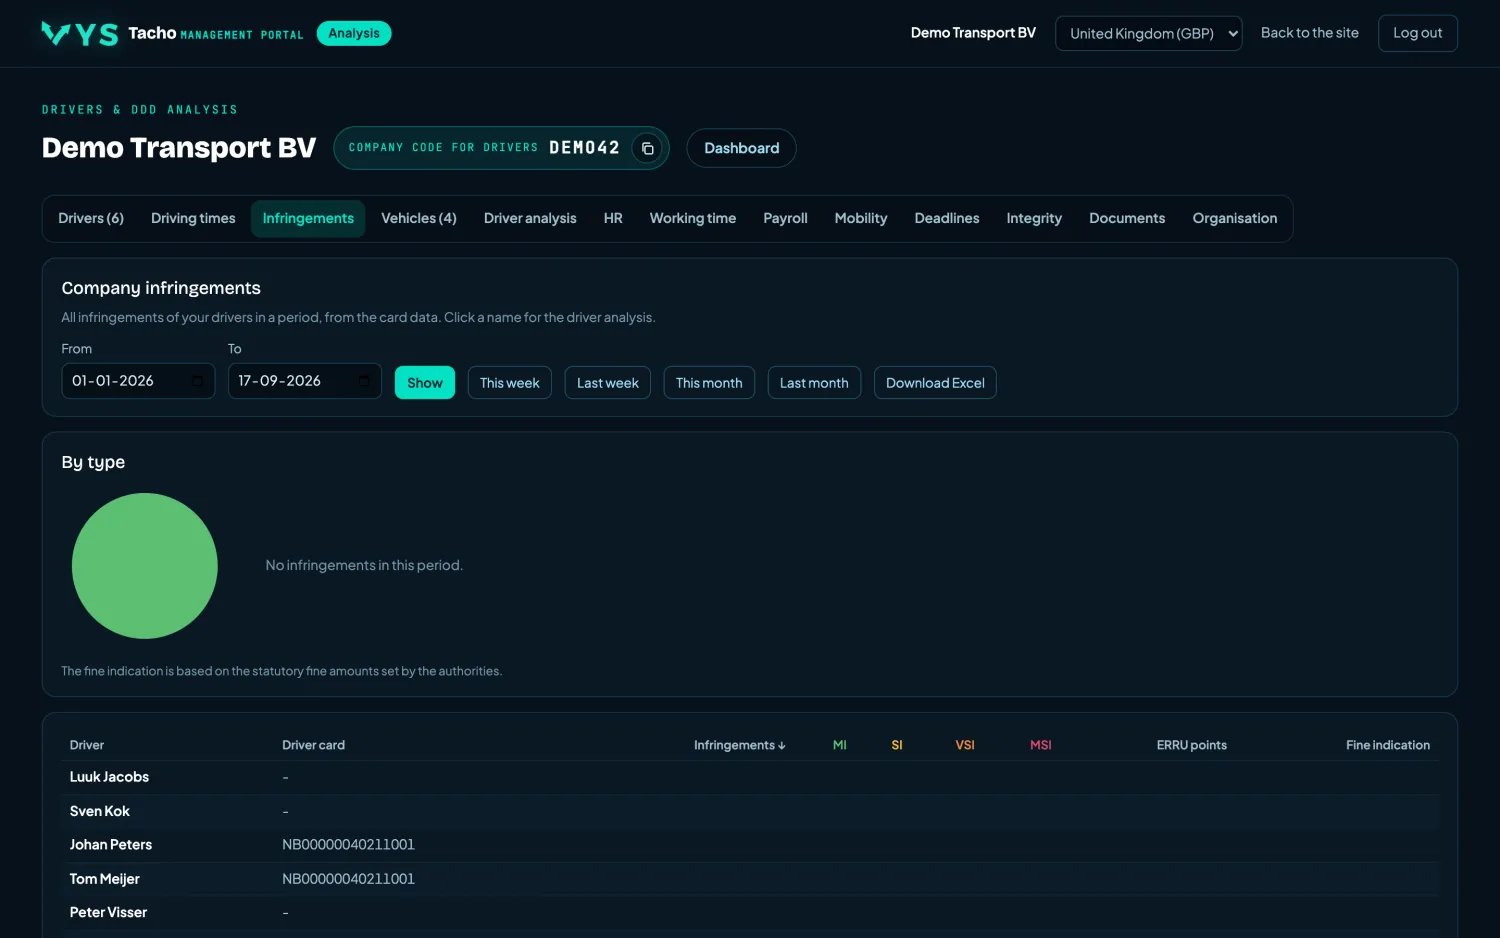Copy the company code DEM042
This screenshot has height=938, width=1500.
click(647, 148)
